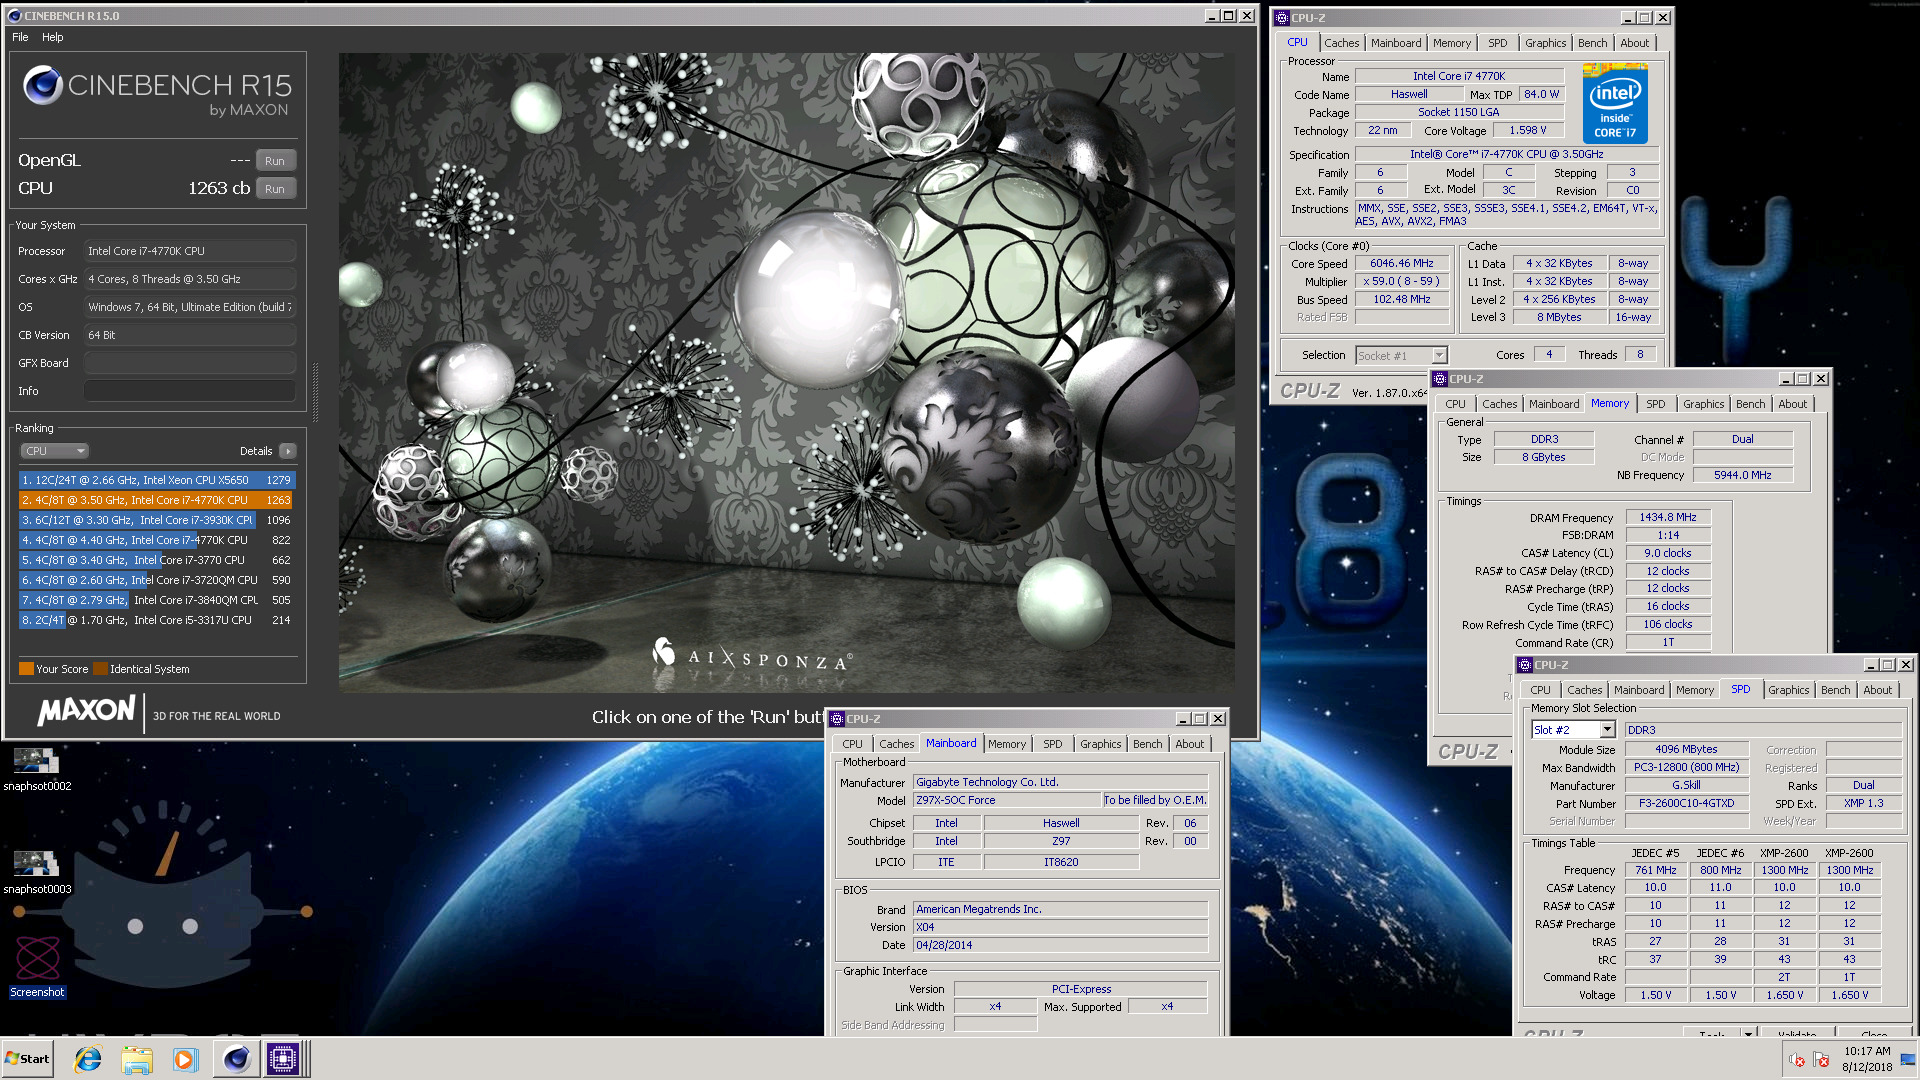
Task: Select ranking row Intel Core i5-3317U
Action: pyautogui.click(x=157, y=620)
